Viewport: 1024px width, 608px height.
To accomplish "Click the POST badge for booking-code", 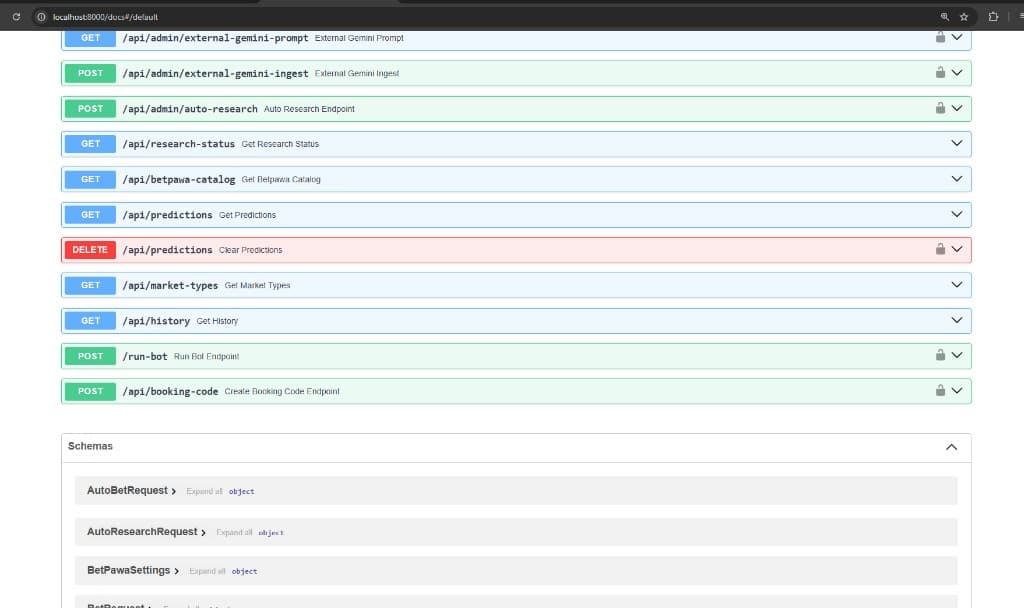I will point(90,391).
